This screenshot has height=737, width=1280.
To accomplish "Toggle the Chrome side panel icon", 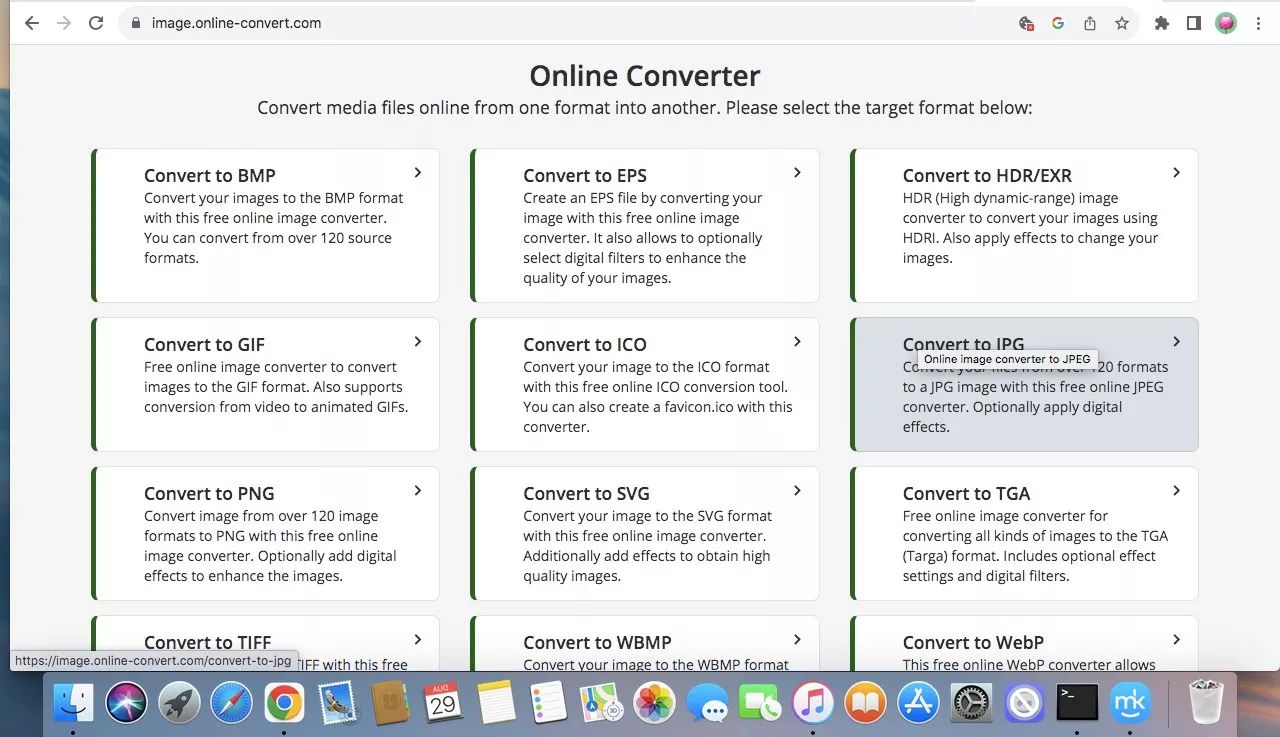I will [1193, 23].
